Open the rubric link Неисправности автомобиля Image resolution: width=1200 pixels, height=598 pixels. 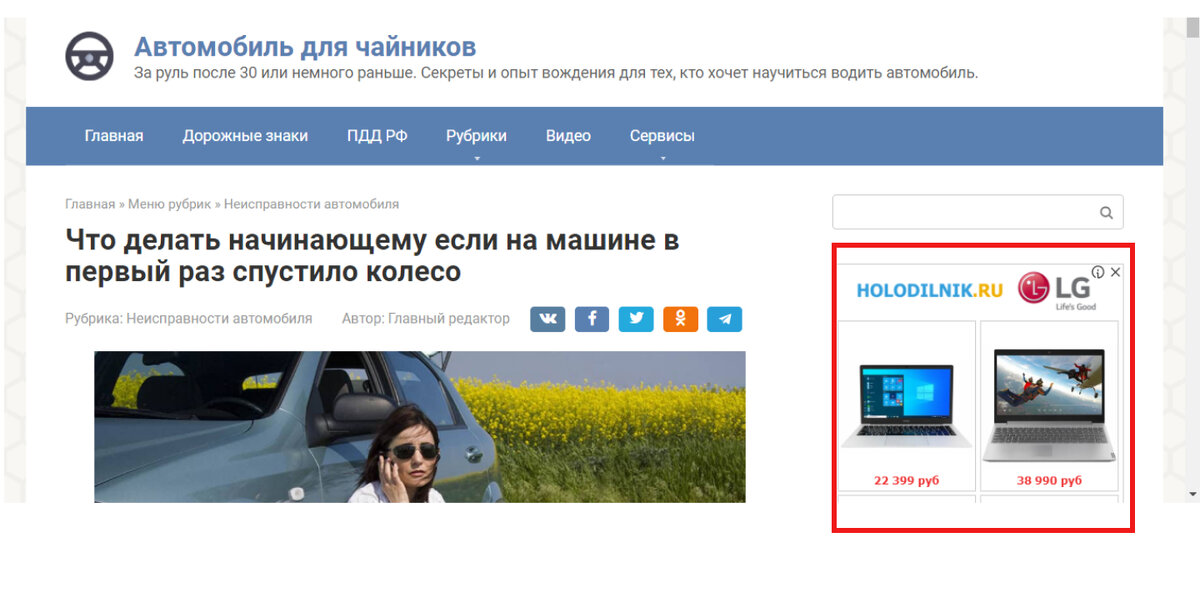click(x=219, y=319)
